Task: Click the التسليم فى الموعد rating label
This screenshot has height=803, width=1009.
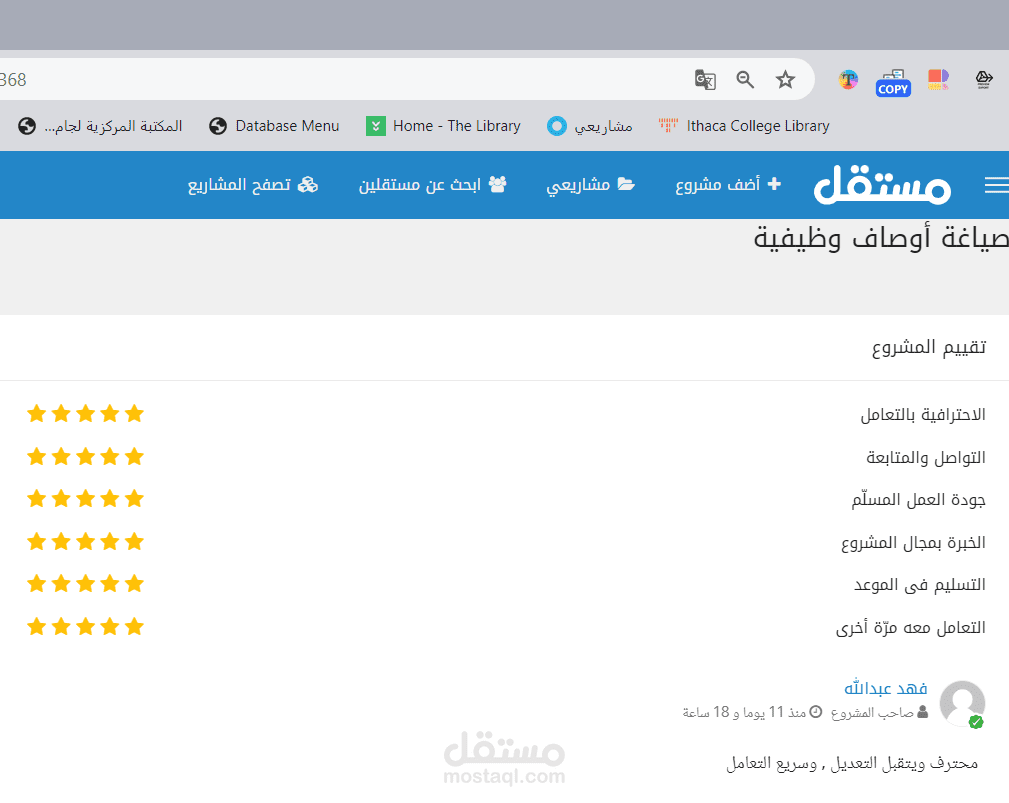Action: (x=920, y=584)
